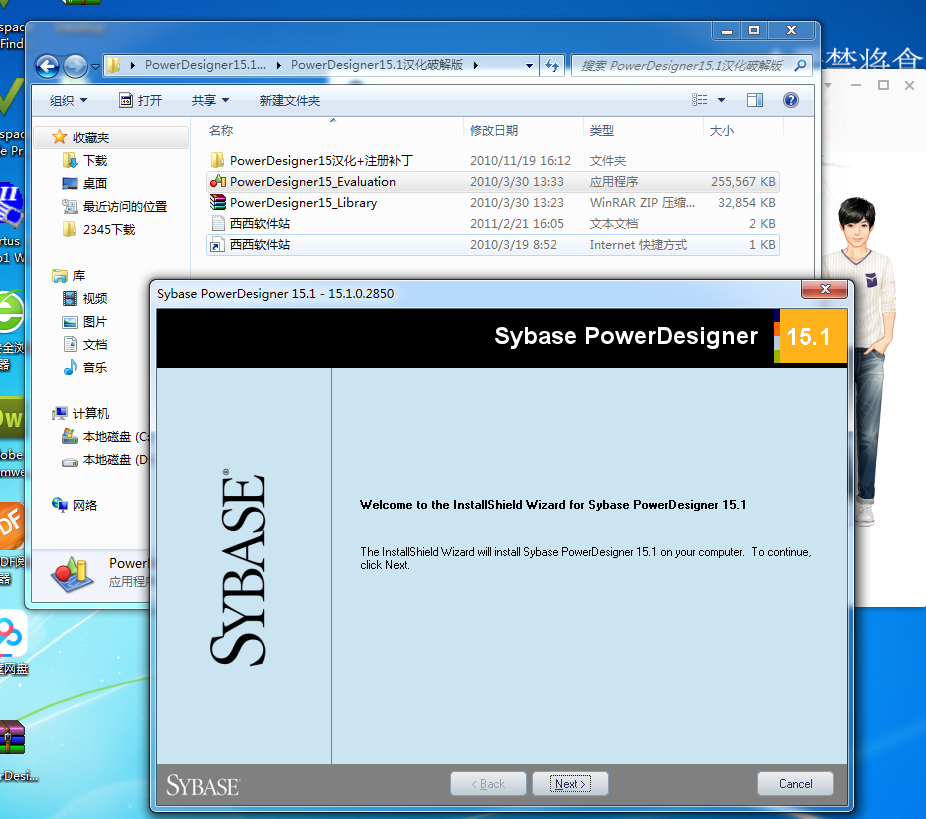This screenshot has width=926, height=819.
Task: Click the Explorer back navigation arrow
Action: [x=47, y=66]
